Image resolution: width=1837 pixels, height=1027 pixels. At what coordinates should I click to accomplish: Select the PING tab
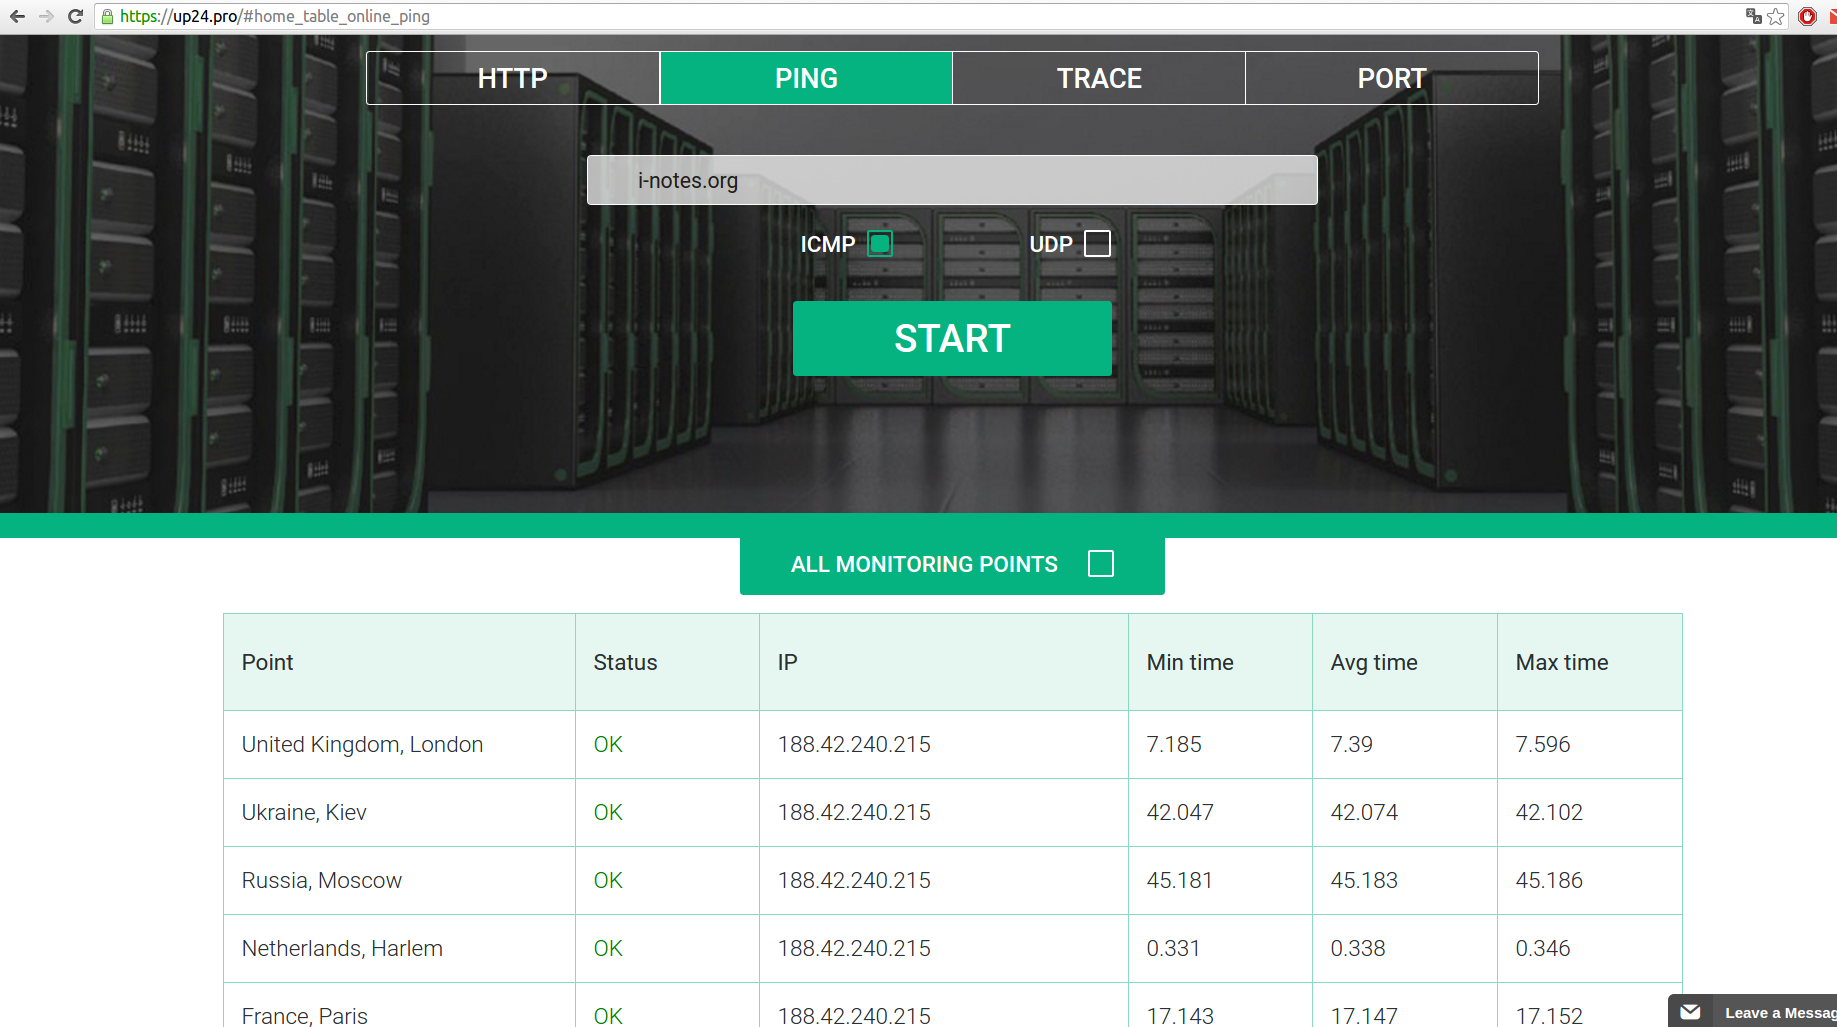coord(806,78)
